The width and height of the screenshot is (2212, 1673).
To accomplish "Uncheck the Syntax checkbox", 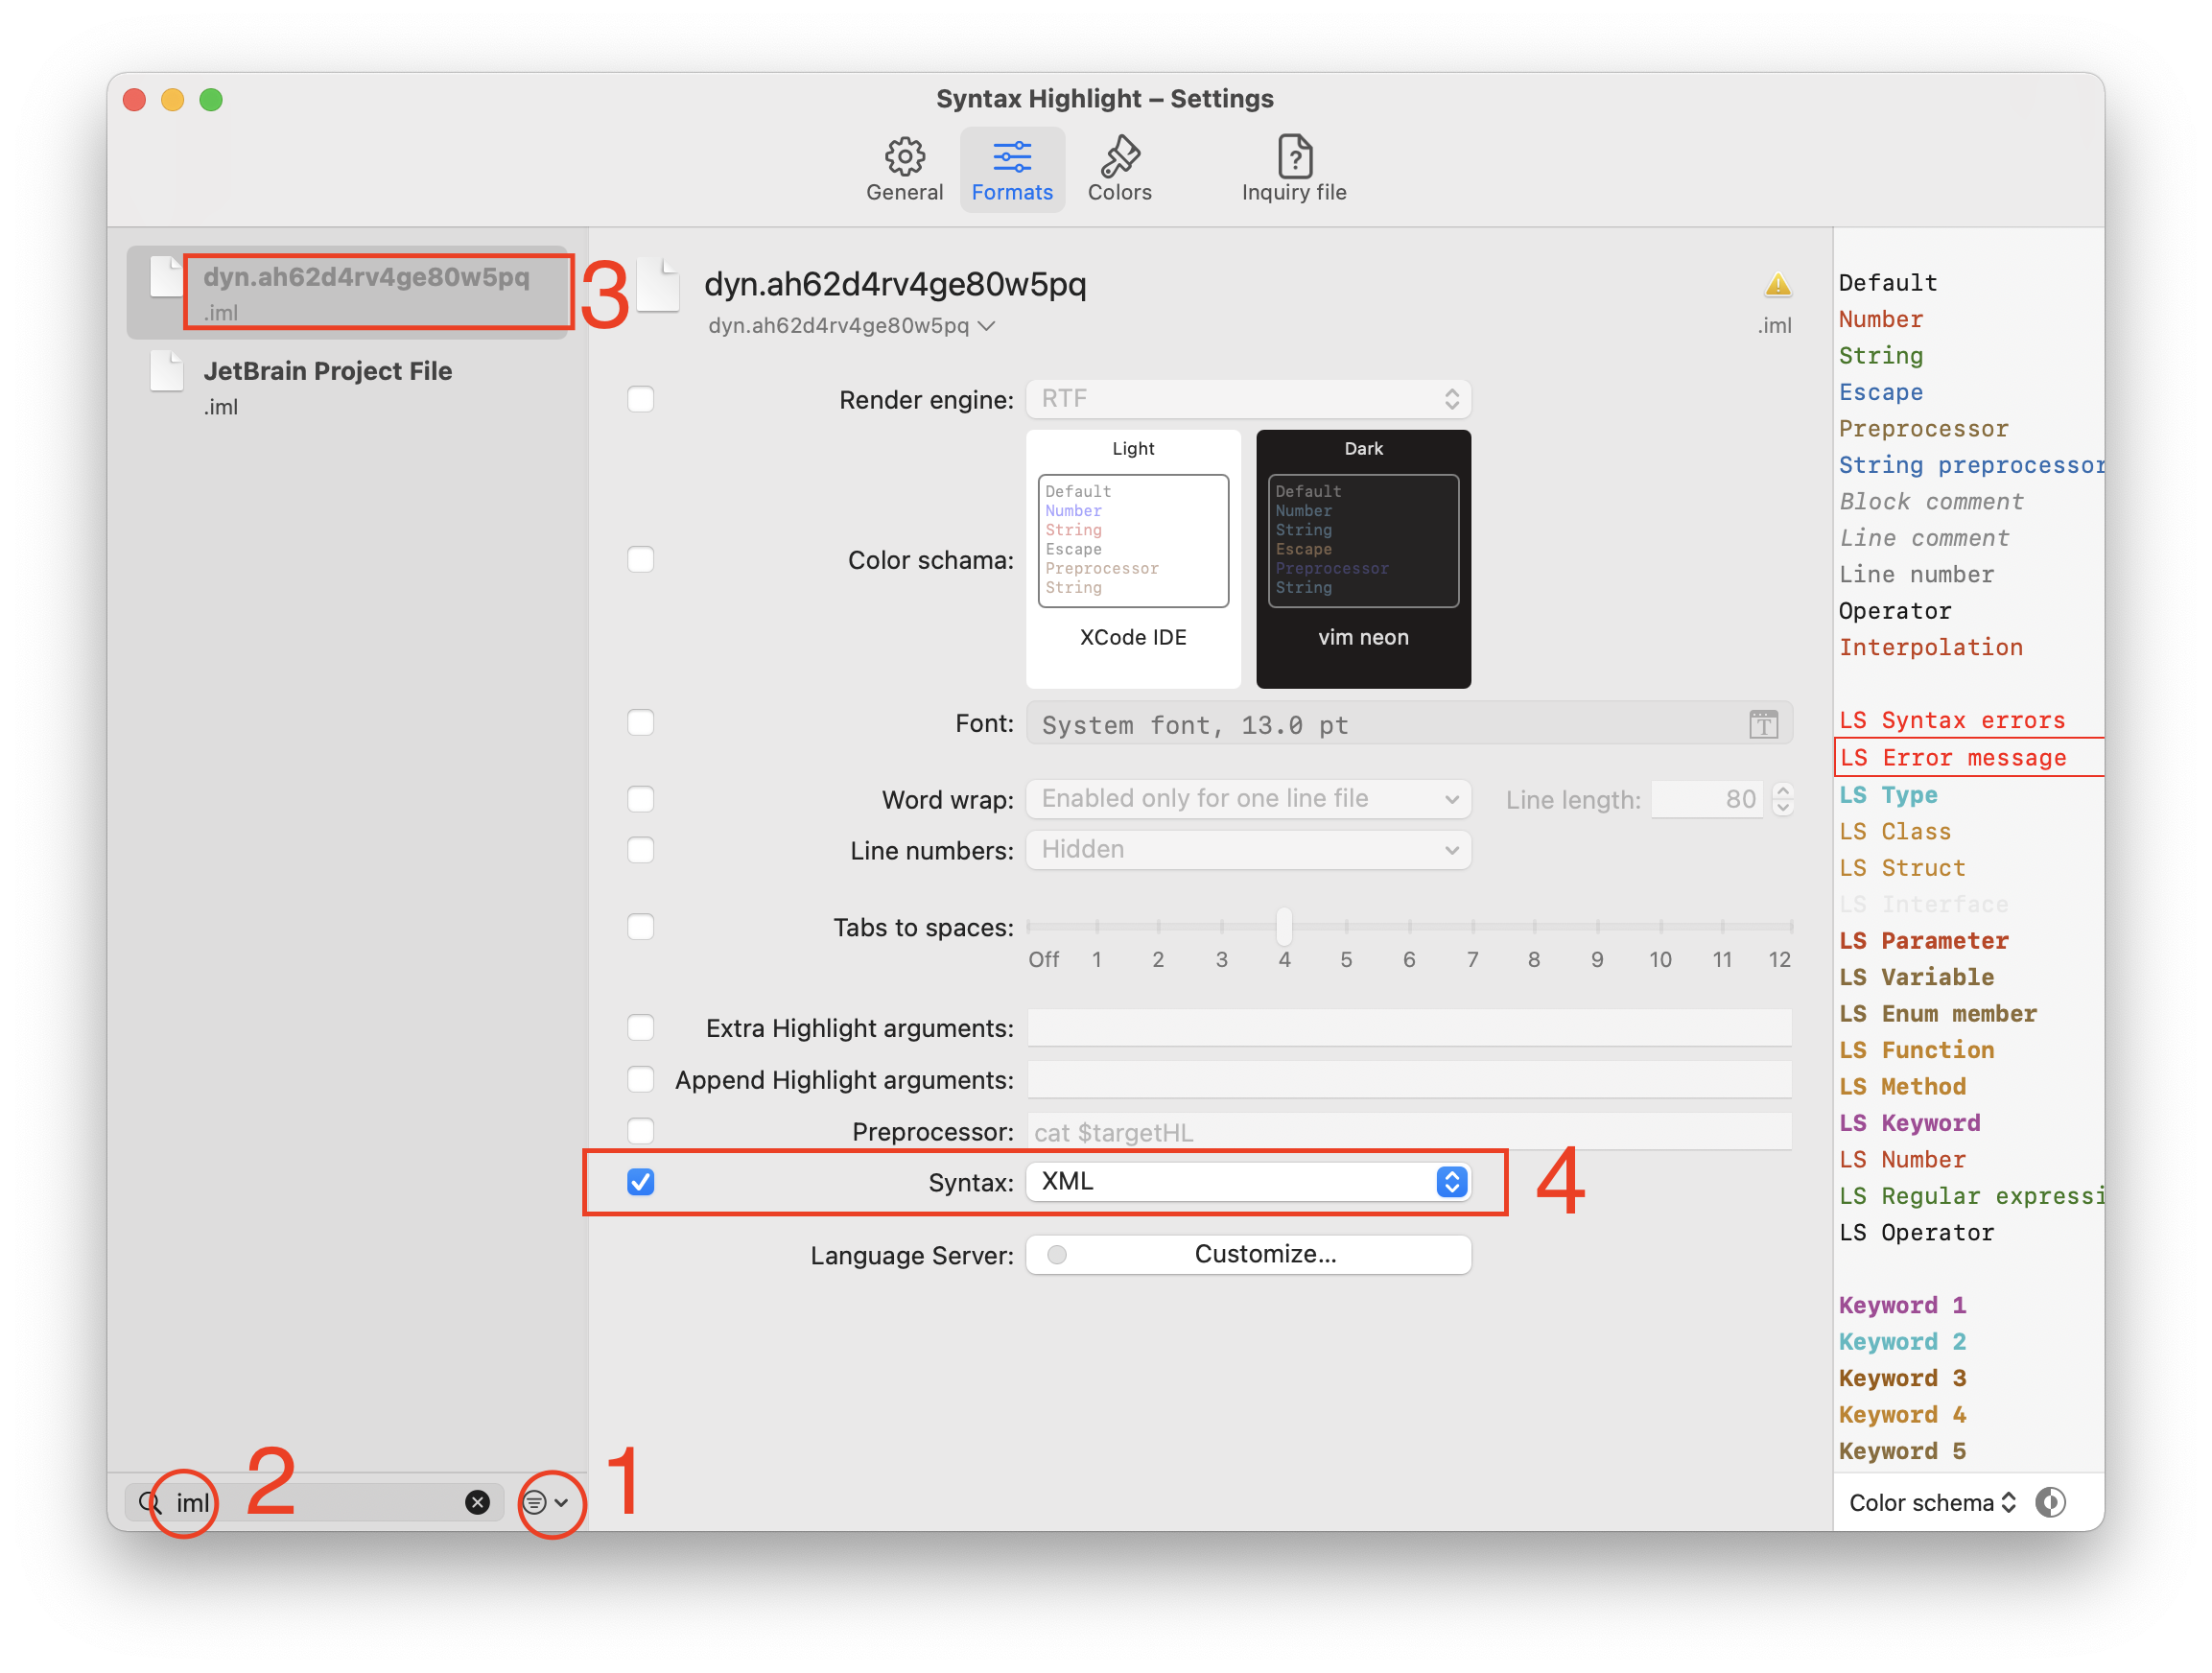I will 641,1182.
